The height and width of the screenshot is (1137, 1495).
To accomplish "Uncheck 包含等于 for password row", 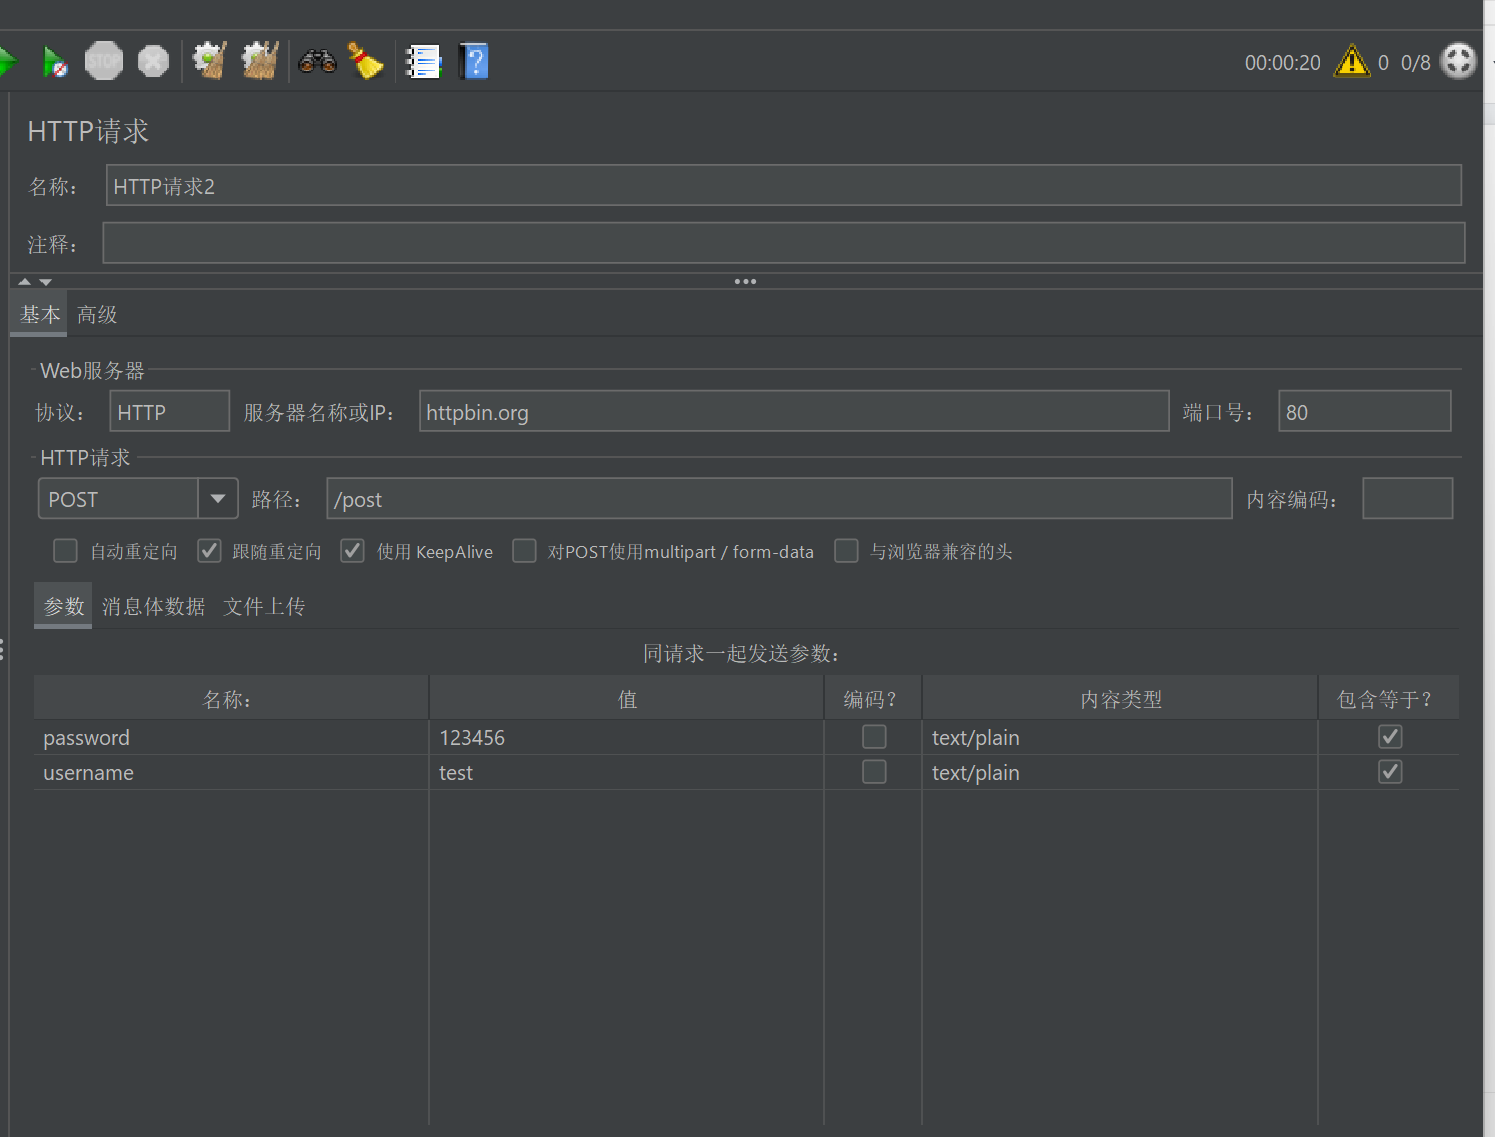I will 1390,737.
